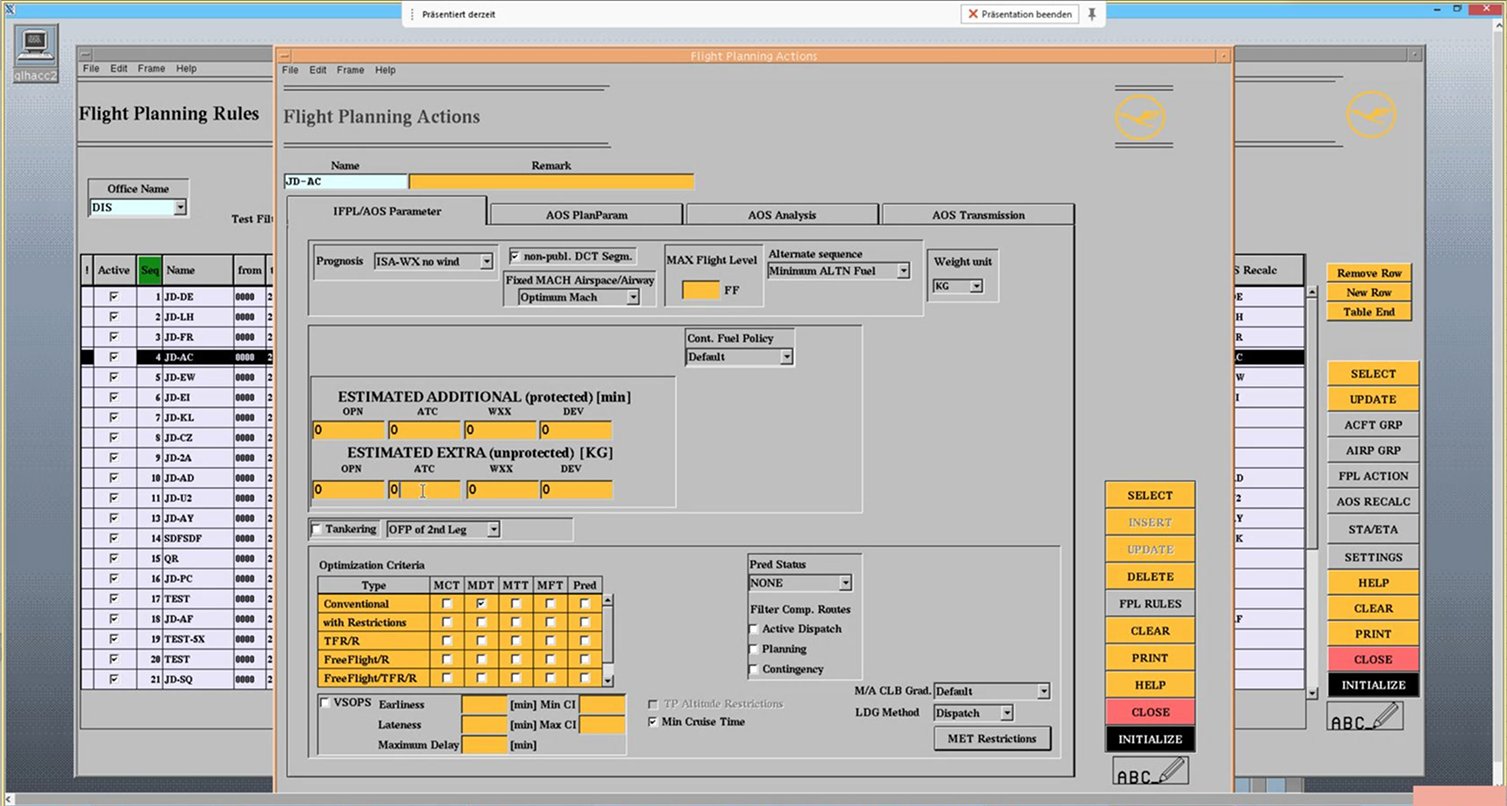This screenshot has height=806, width=1507.
Task: Click the Earliness minutes input field
Action: pos(485,705)
